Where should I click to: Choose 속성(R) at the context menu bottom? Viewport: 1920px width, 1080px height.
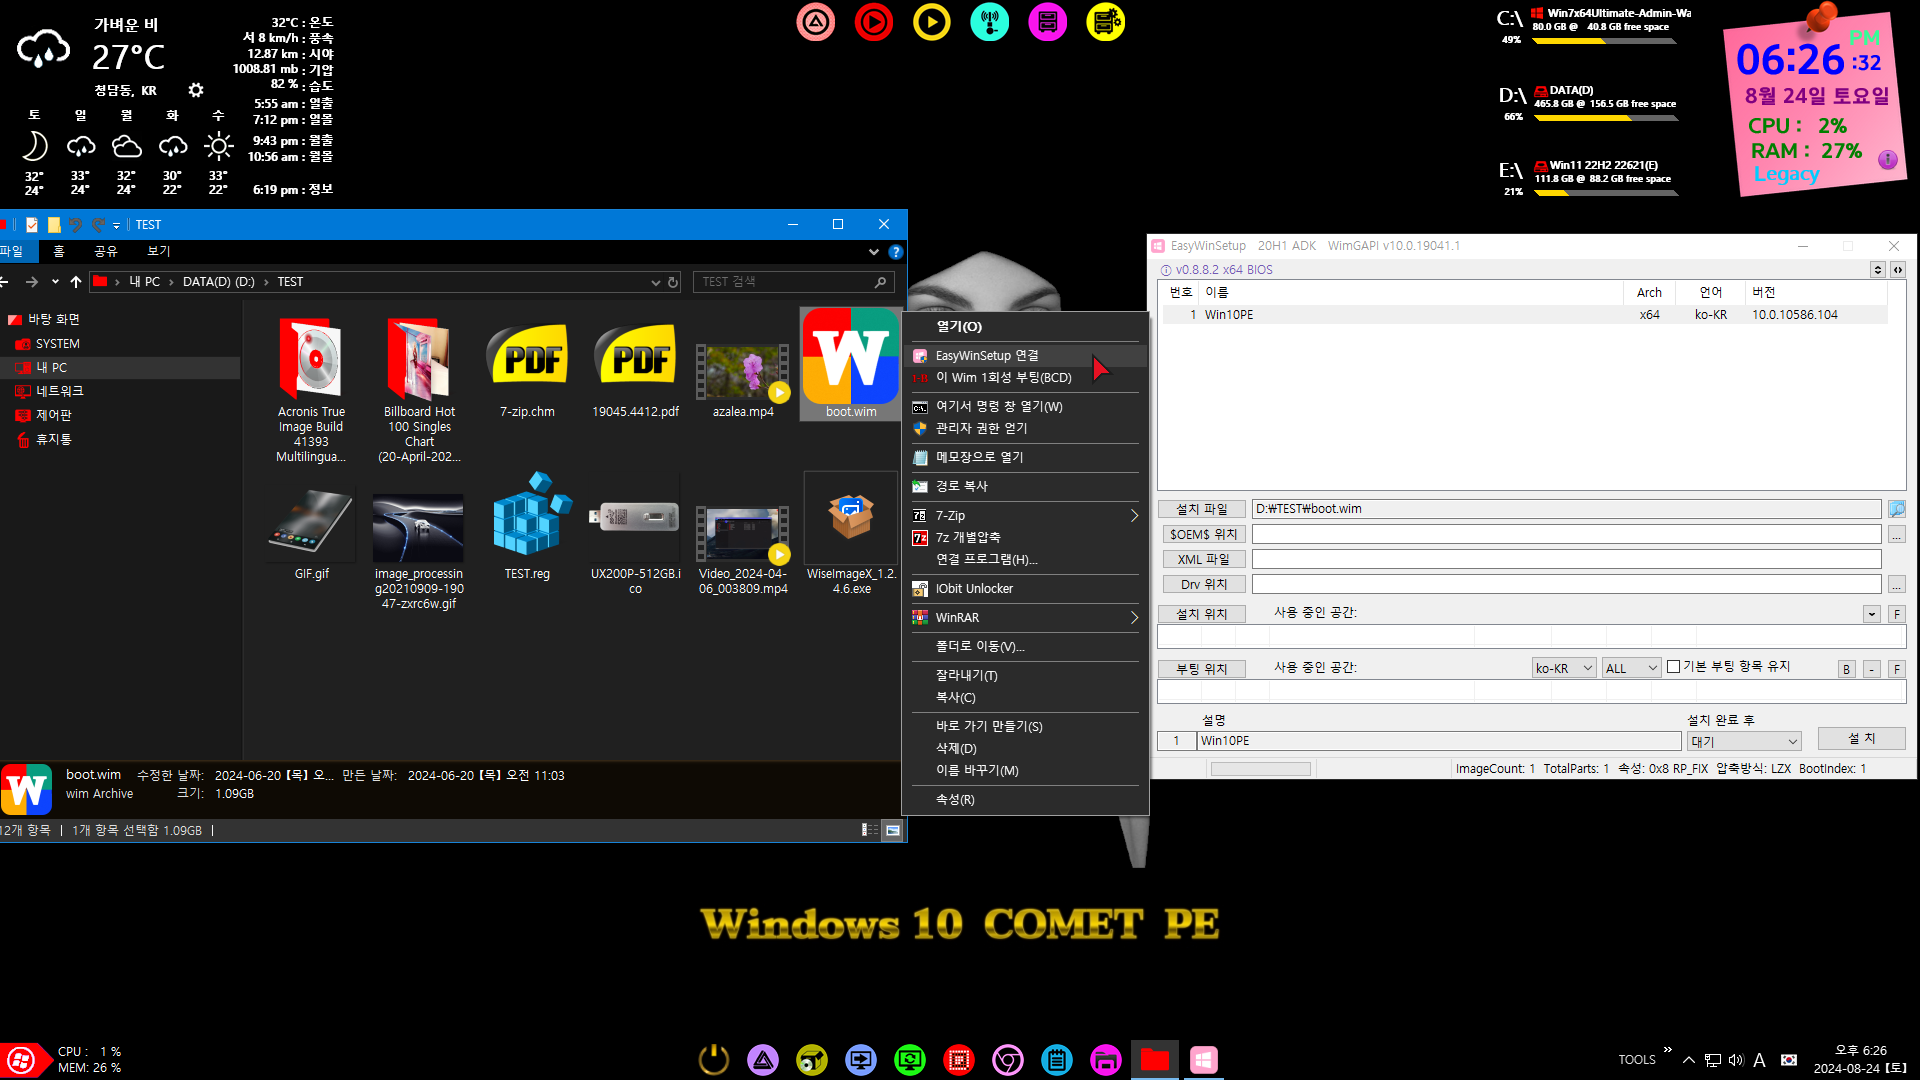pyautogui.click(x=1024, y=799)
